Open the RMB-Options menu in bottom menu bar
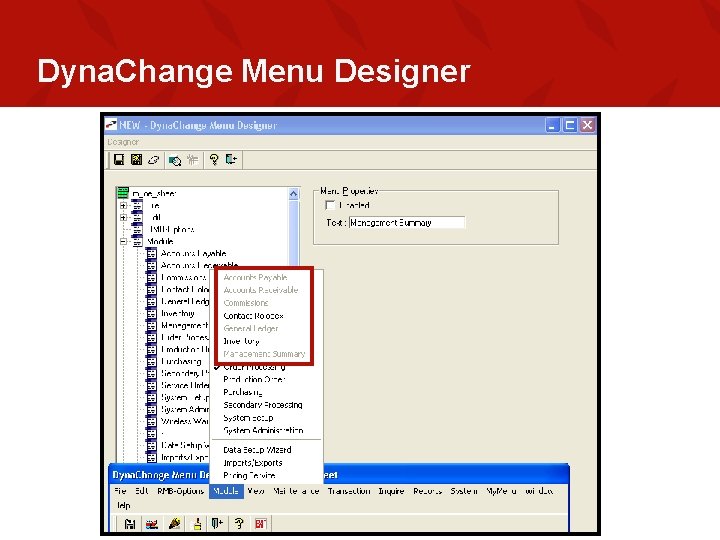The height and width of the screenshot is (540, 720). pos(180,491)
